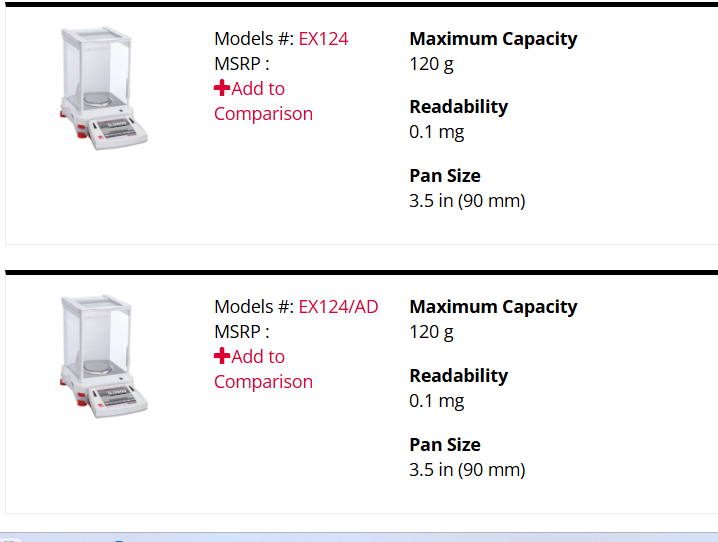Select the Maximum Capacity heading for EX124

[x=493, y=39]
